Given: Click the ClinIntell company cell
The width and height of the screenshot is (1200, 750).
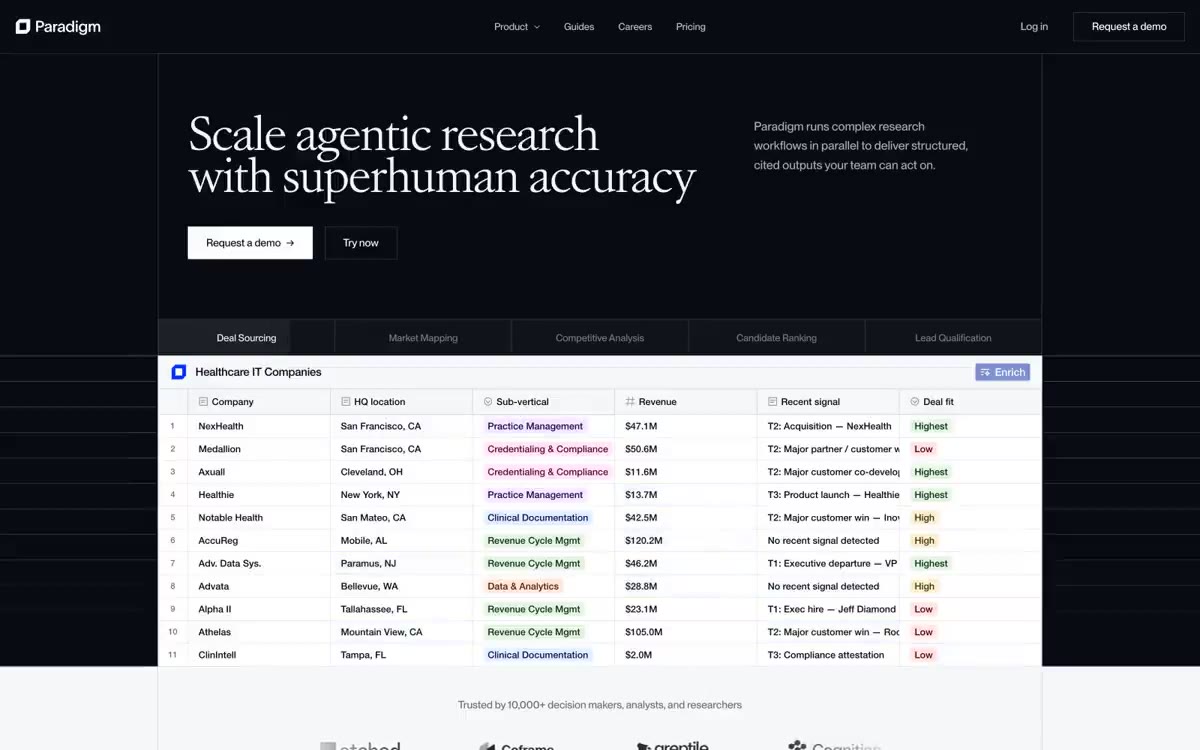Looking at the screenshot, I should point(259,655).
